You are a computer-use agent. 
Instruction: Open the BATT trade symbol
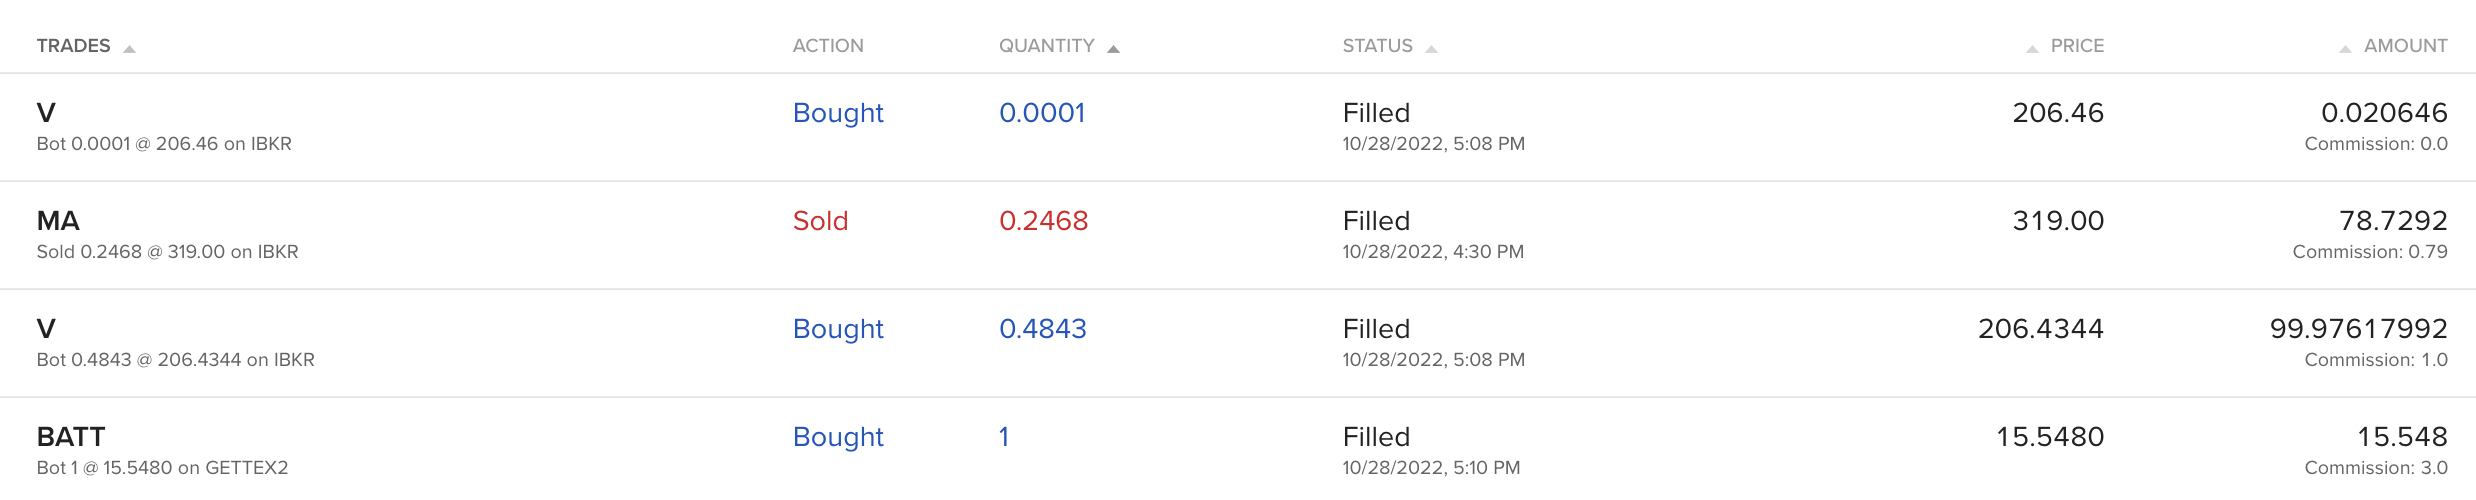coord(71,437)
